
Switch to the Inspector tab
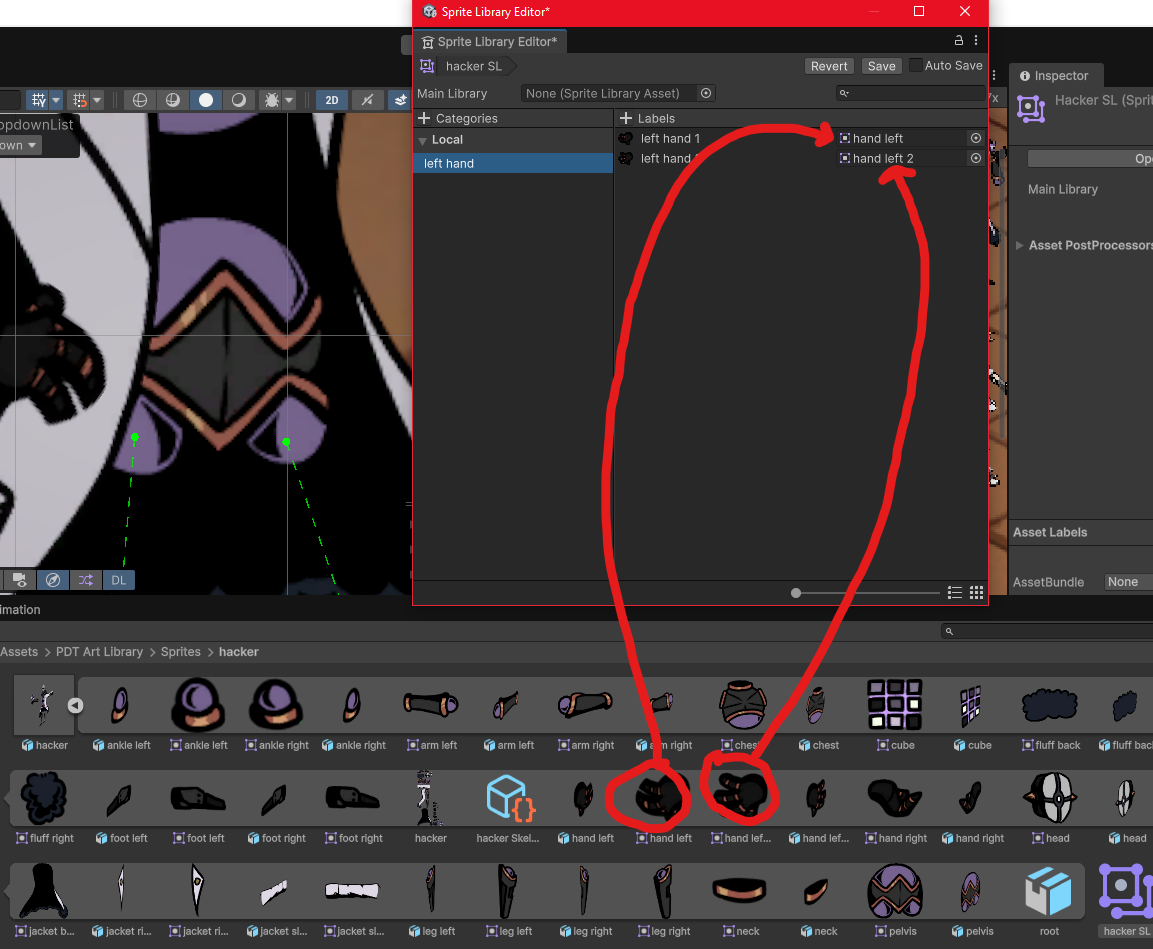[x=1060, y=76]
